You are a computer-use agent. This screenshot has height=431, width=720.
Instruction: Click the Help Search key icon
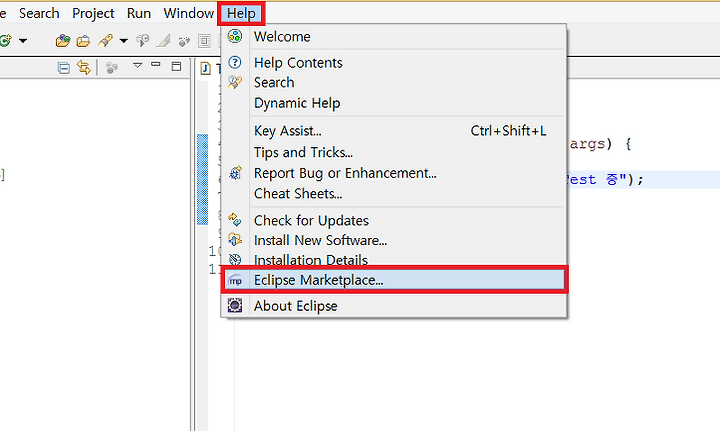(x=235, y=82)
